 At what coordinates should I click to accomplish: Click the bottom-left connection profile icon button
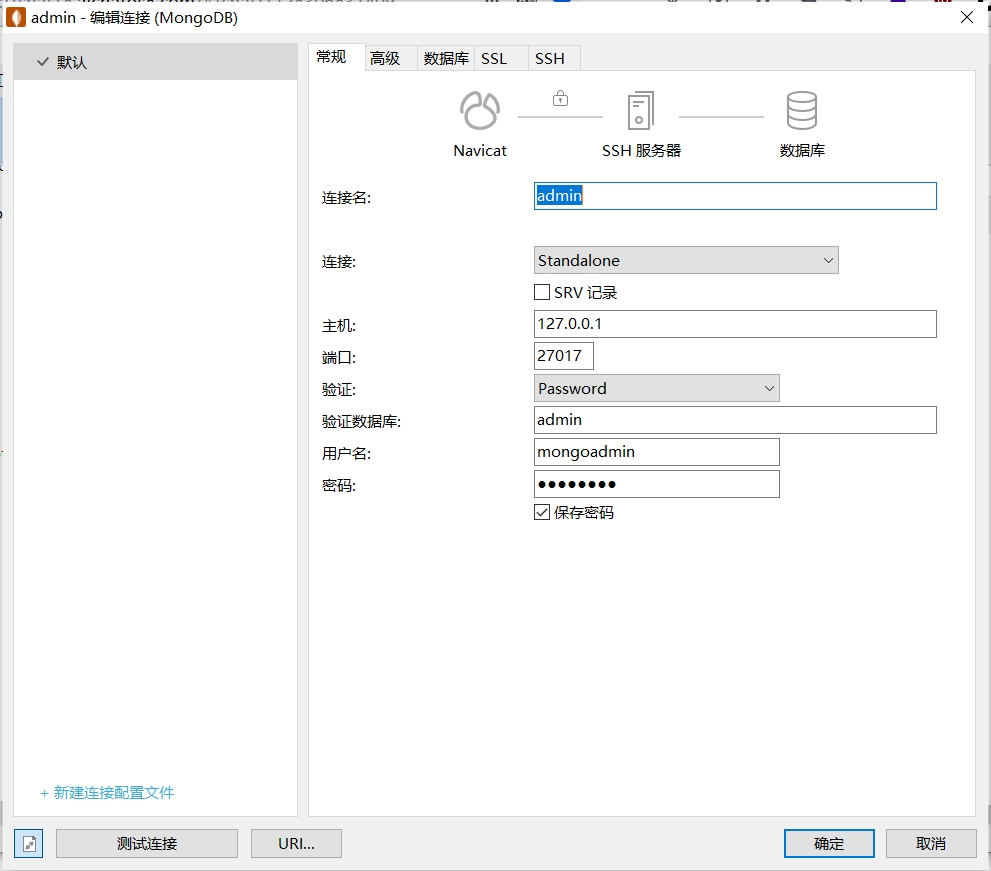click(x=28, y=843)
